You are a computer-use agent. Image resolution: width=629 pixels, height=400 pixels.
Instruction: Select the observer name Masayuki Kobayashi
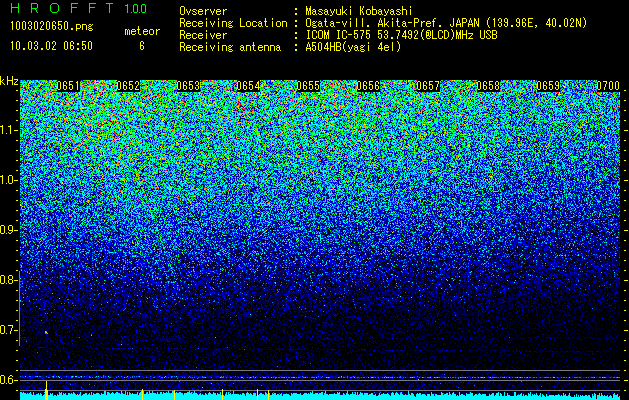pos(359,11)
